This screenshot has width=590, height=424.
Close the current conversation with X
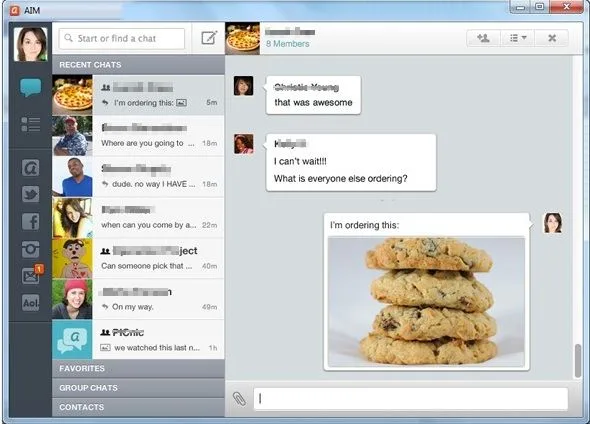pyautogui.click(x=552, y=38)
